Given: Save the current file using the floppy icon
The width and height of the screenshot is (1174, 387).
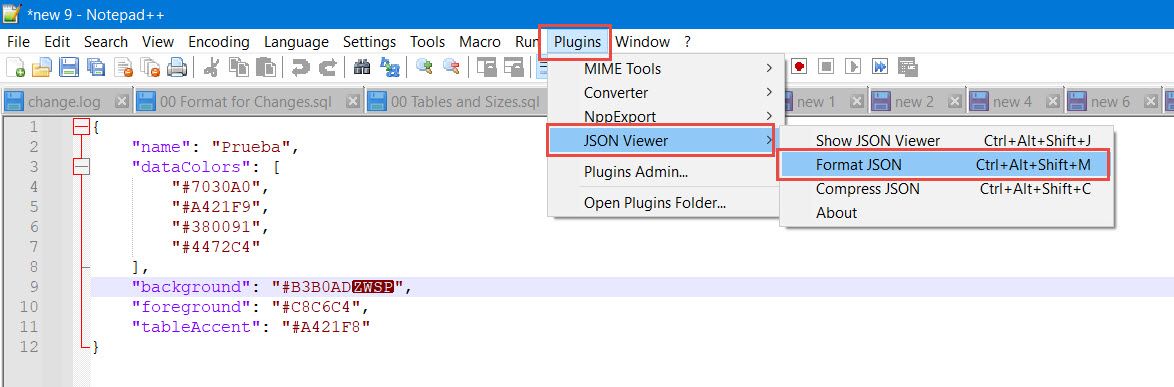Looking at the screenshot, I should point(69,67).
